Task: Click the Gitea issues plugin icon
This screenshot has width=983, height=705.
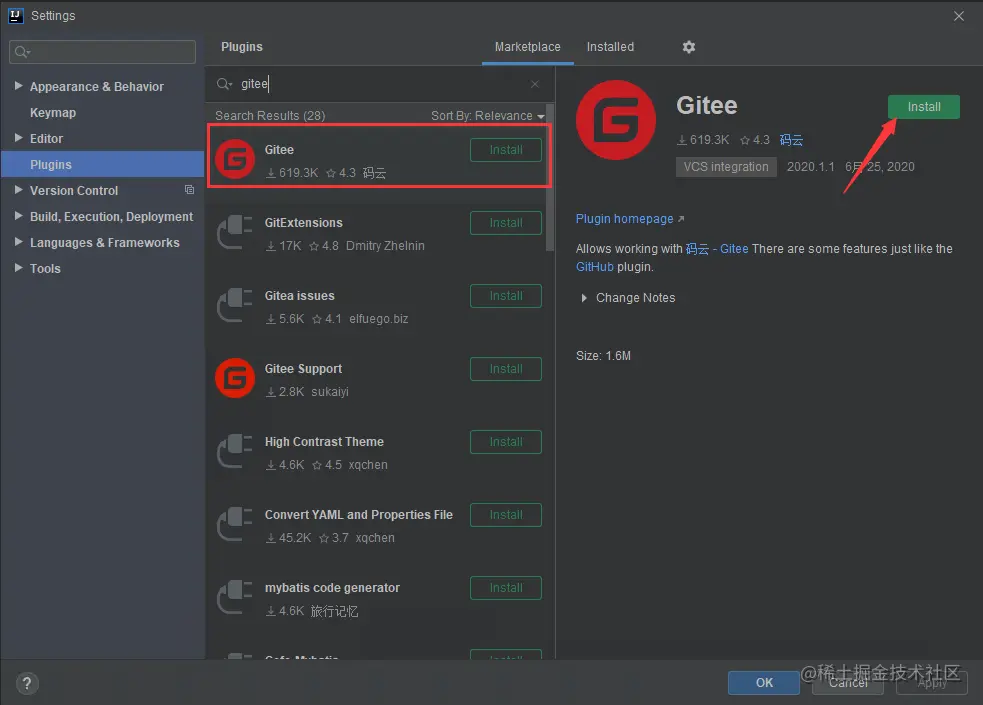Action: [x=235, y=305]
